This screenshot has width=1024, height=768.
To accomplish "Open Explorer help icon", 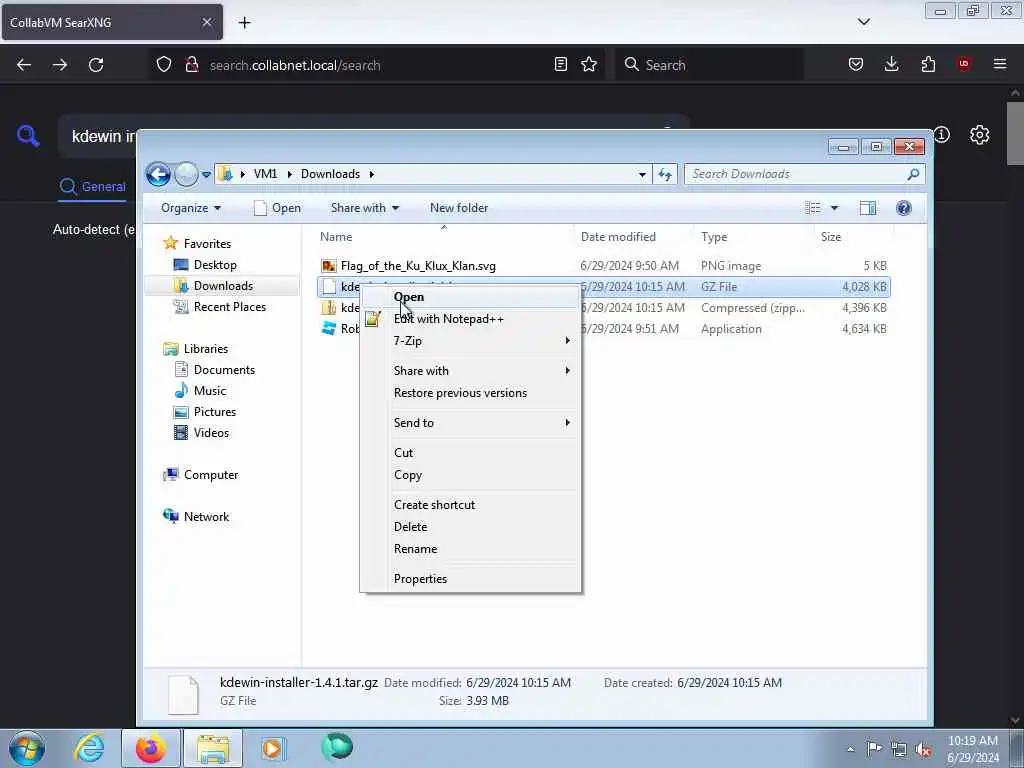I will 904,208.
